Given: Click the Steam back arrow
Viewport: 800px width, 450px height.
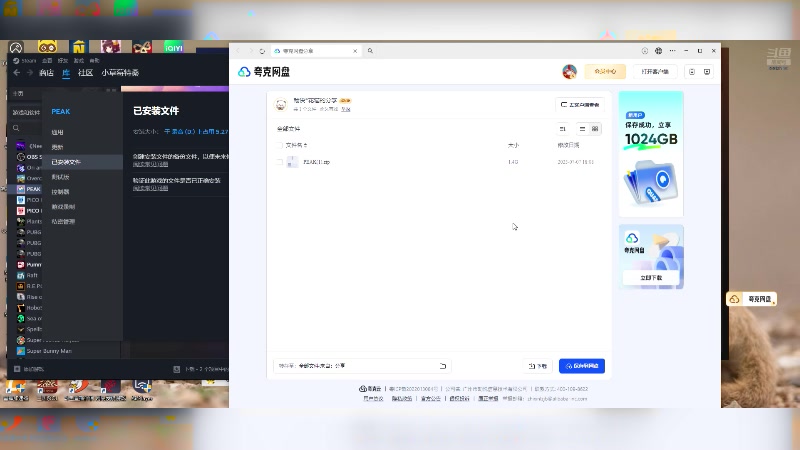Looking at the screenshot, I should (x=17, y=73).
